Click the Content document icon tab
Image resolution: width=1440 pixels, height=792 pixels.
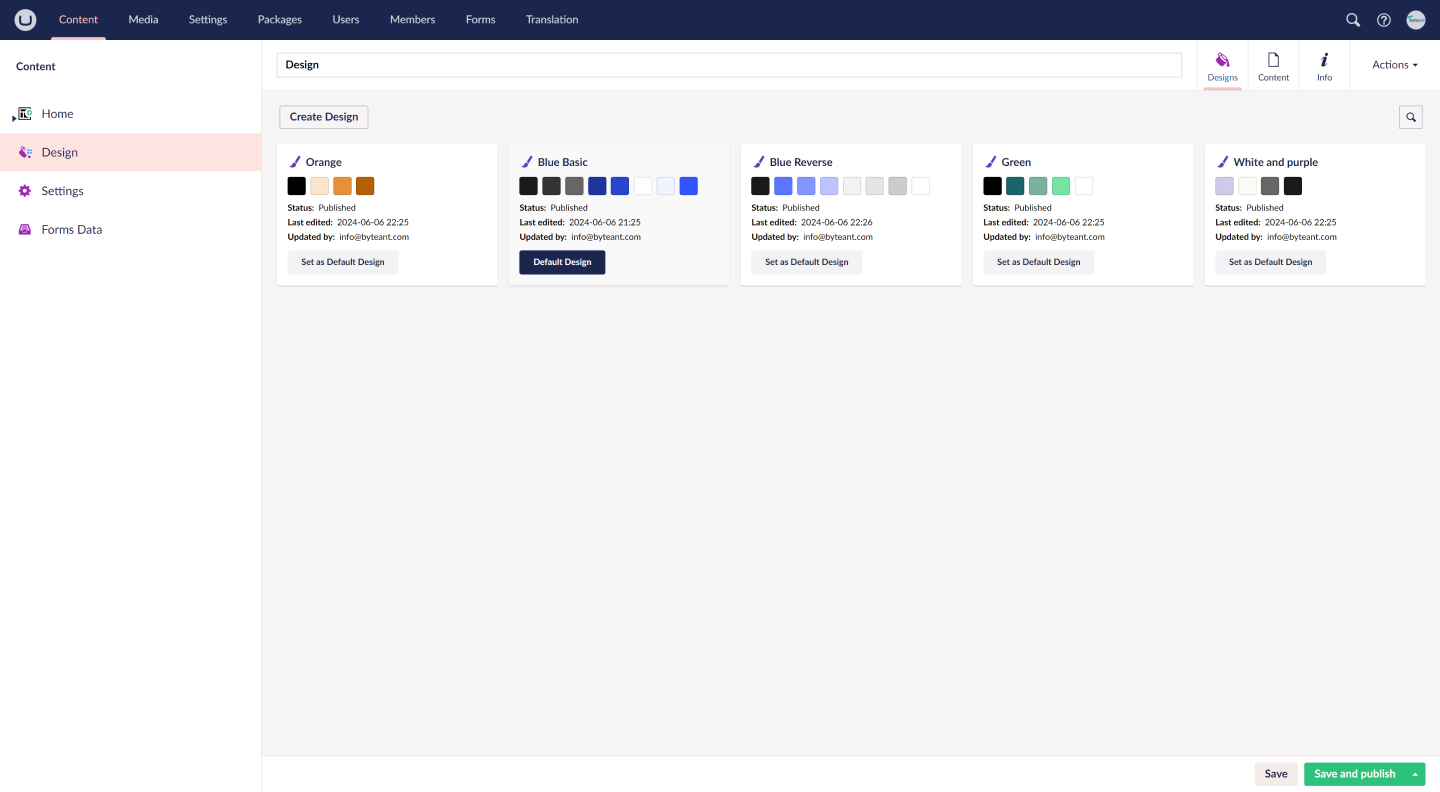[1273, 58]
